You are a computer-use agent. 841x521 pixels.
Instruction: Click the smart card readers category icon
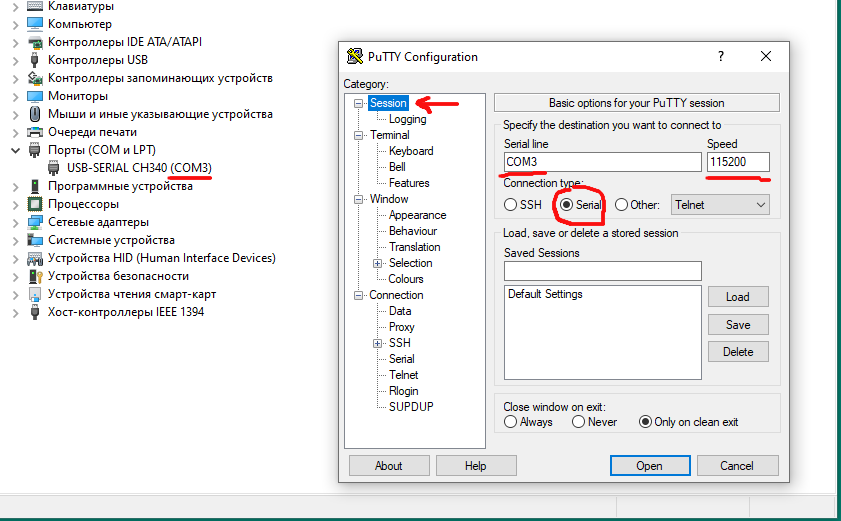point(35,294)
